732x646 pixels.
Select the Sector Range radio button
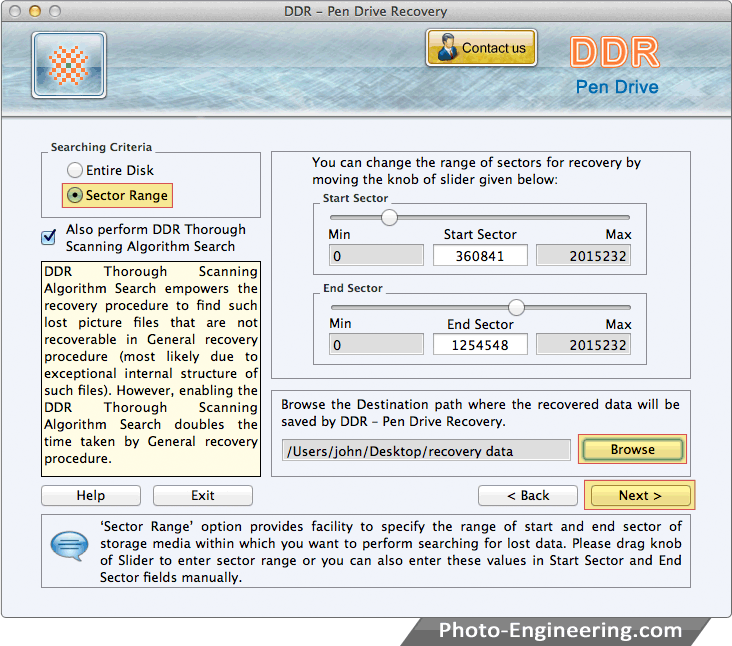click(75, 195)
